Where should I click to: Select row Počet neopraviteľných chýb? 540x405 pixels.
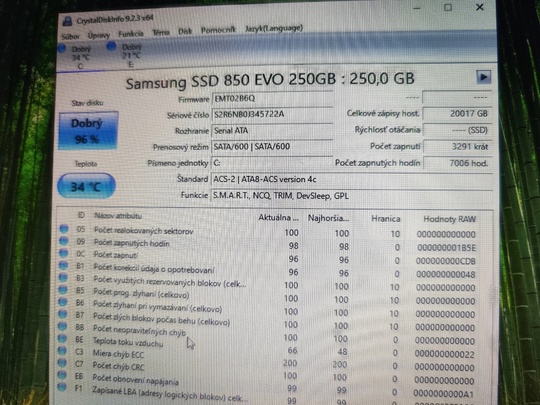coord(267,334)
